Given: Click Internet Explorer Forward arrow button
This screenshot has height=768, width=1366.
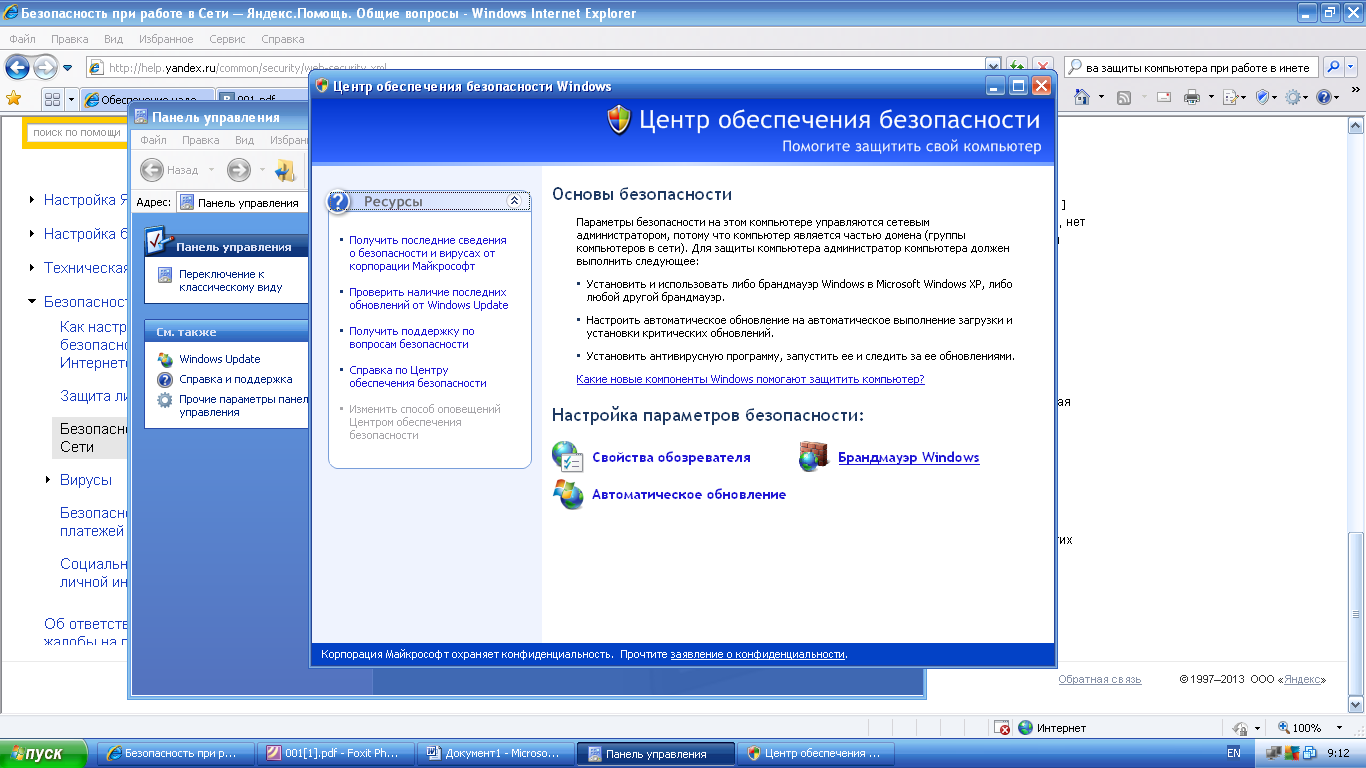Looking at the screenshot, I should pyautogui.click(x=45, y=68).
